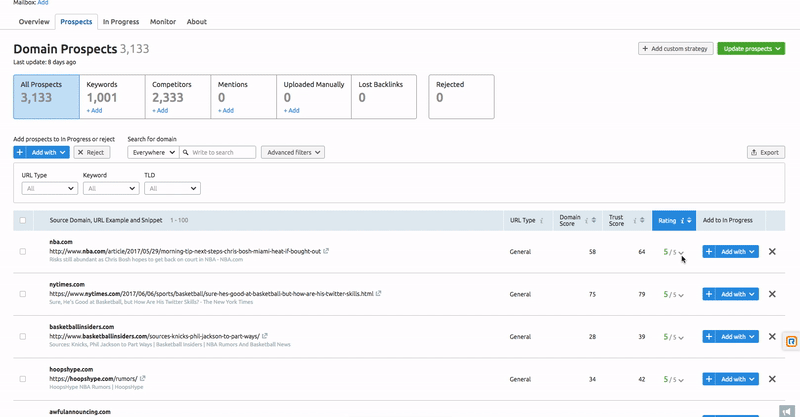Show info icon for Rating column
The image size is (800, 417).
[x=682, y=220]
